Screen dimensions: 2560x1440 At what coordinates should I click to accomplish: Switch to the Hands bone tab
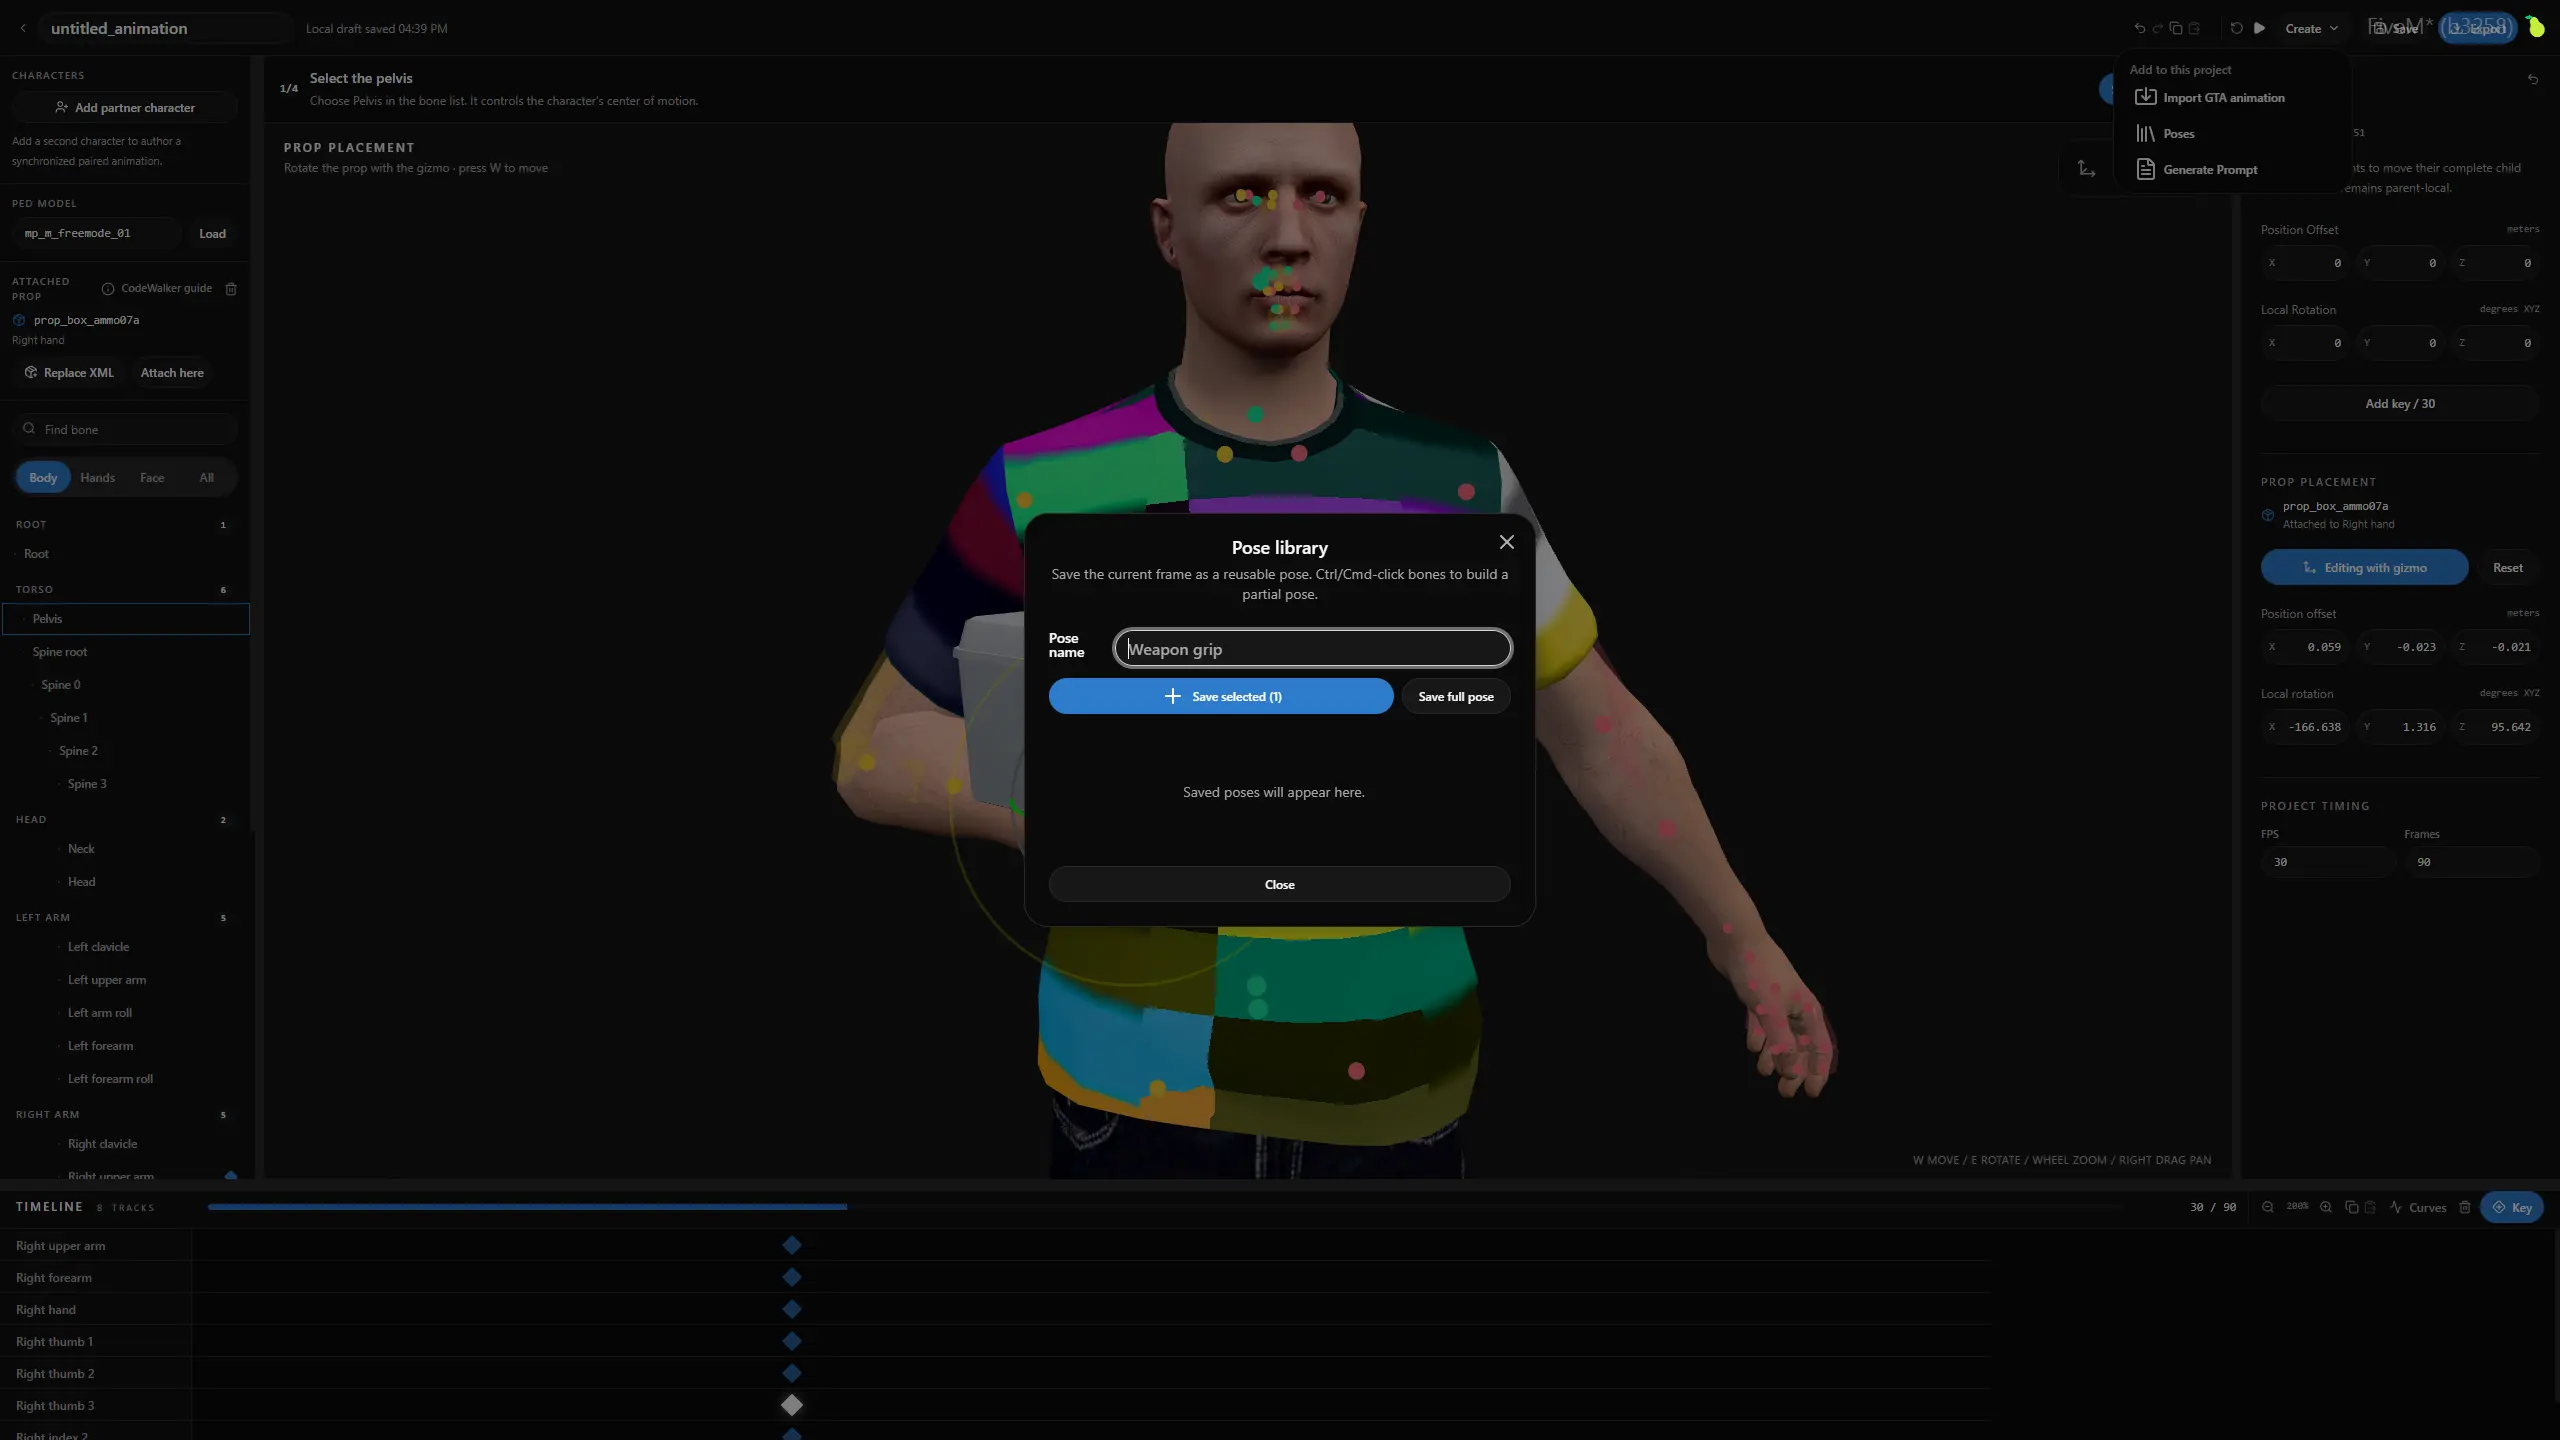97,477
